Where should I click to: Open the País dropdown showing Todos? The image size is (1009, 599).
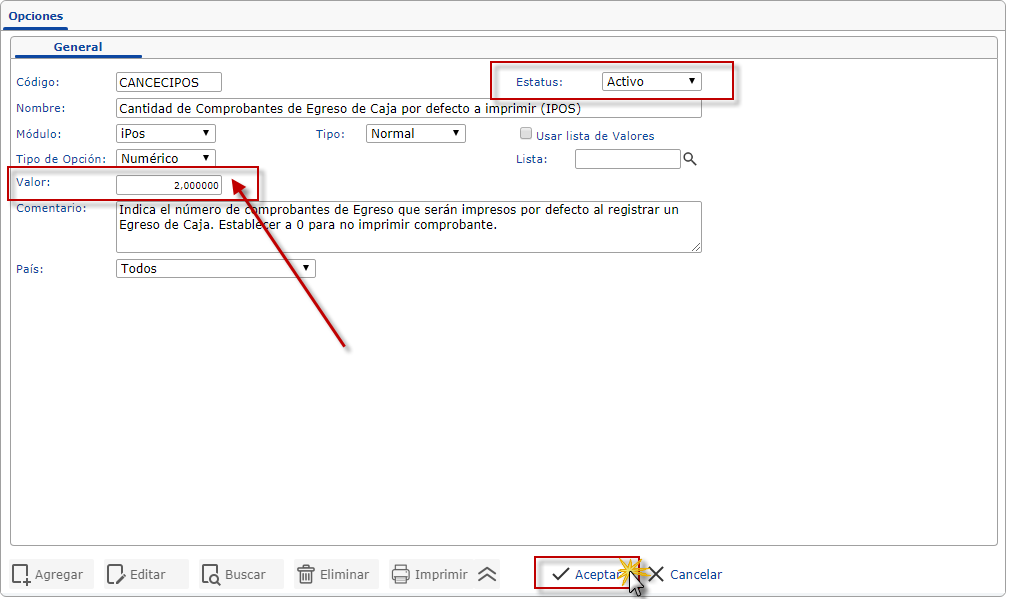[x=216, y=268]
